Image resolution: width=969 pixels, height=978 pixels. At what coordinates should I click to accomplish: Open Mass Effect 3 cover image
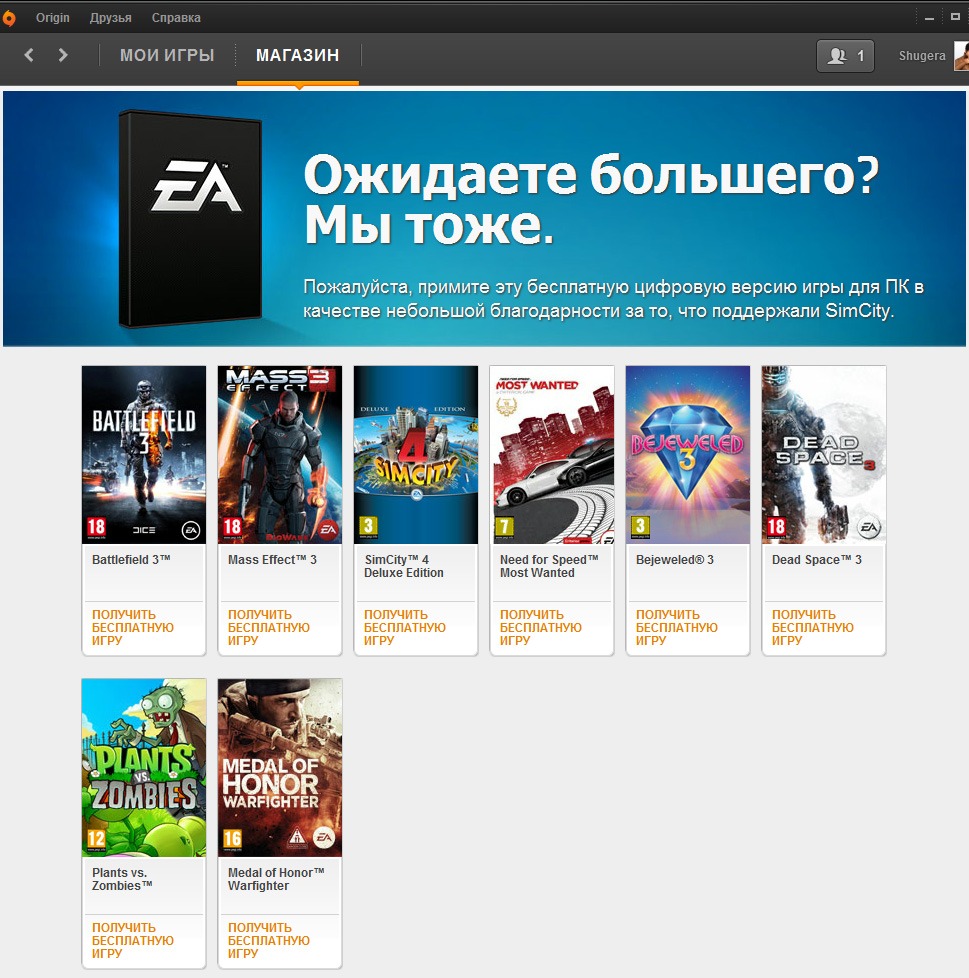tap(280, 455)
